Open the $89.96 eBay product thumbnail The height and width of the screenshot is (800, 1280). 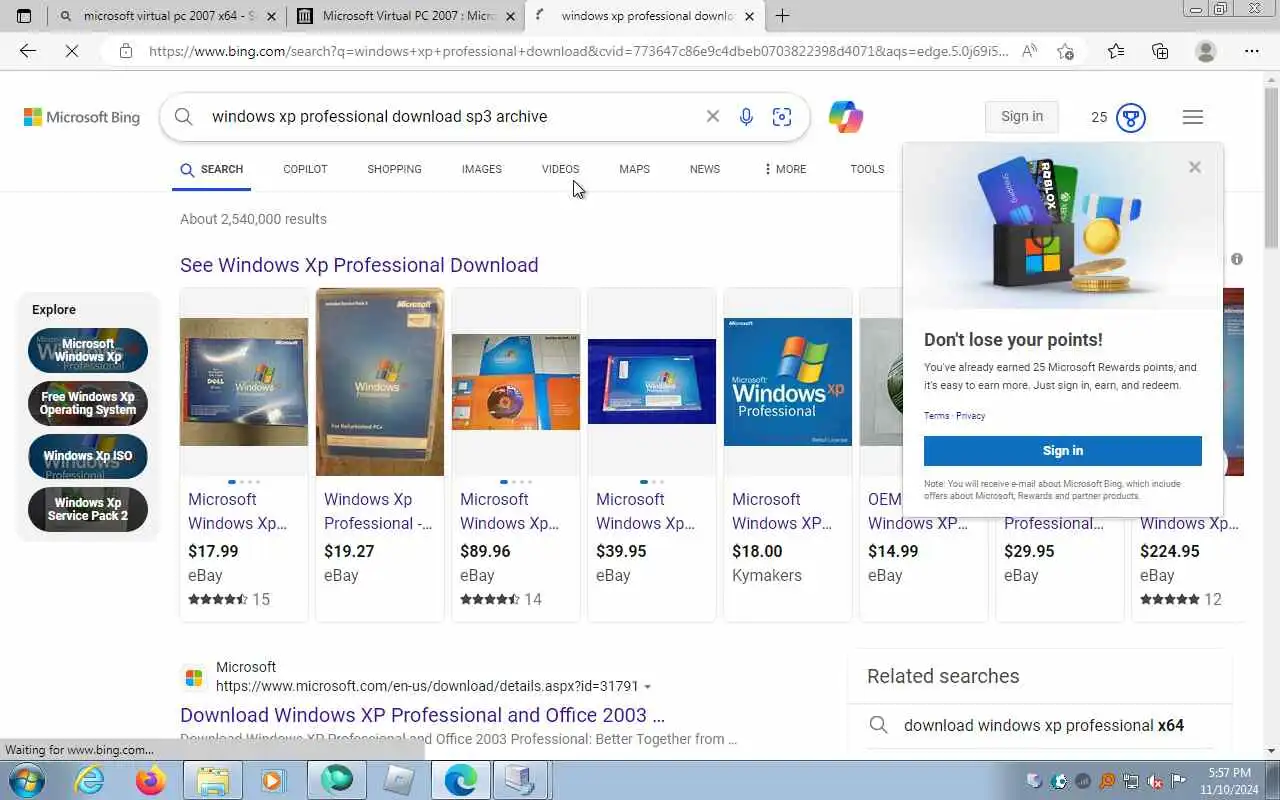pyautogui.click(x=516, y=382)
